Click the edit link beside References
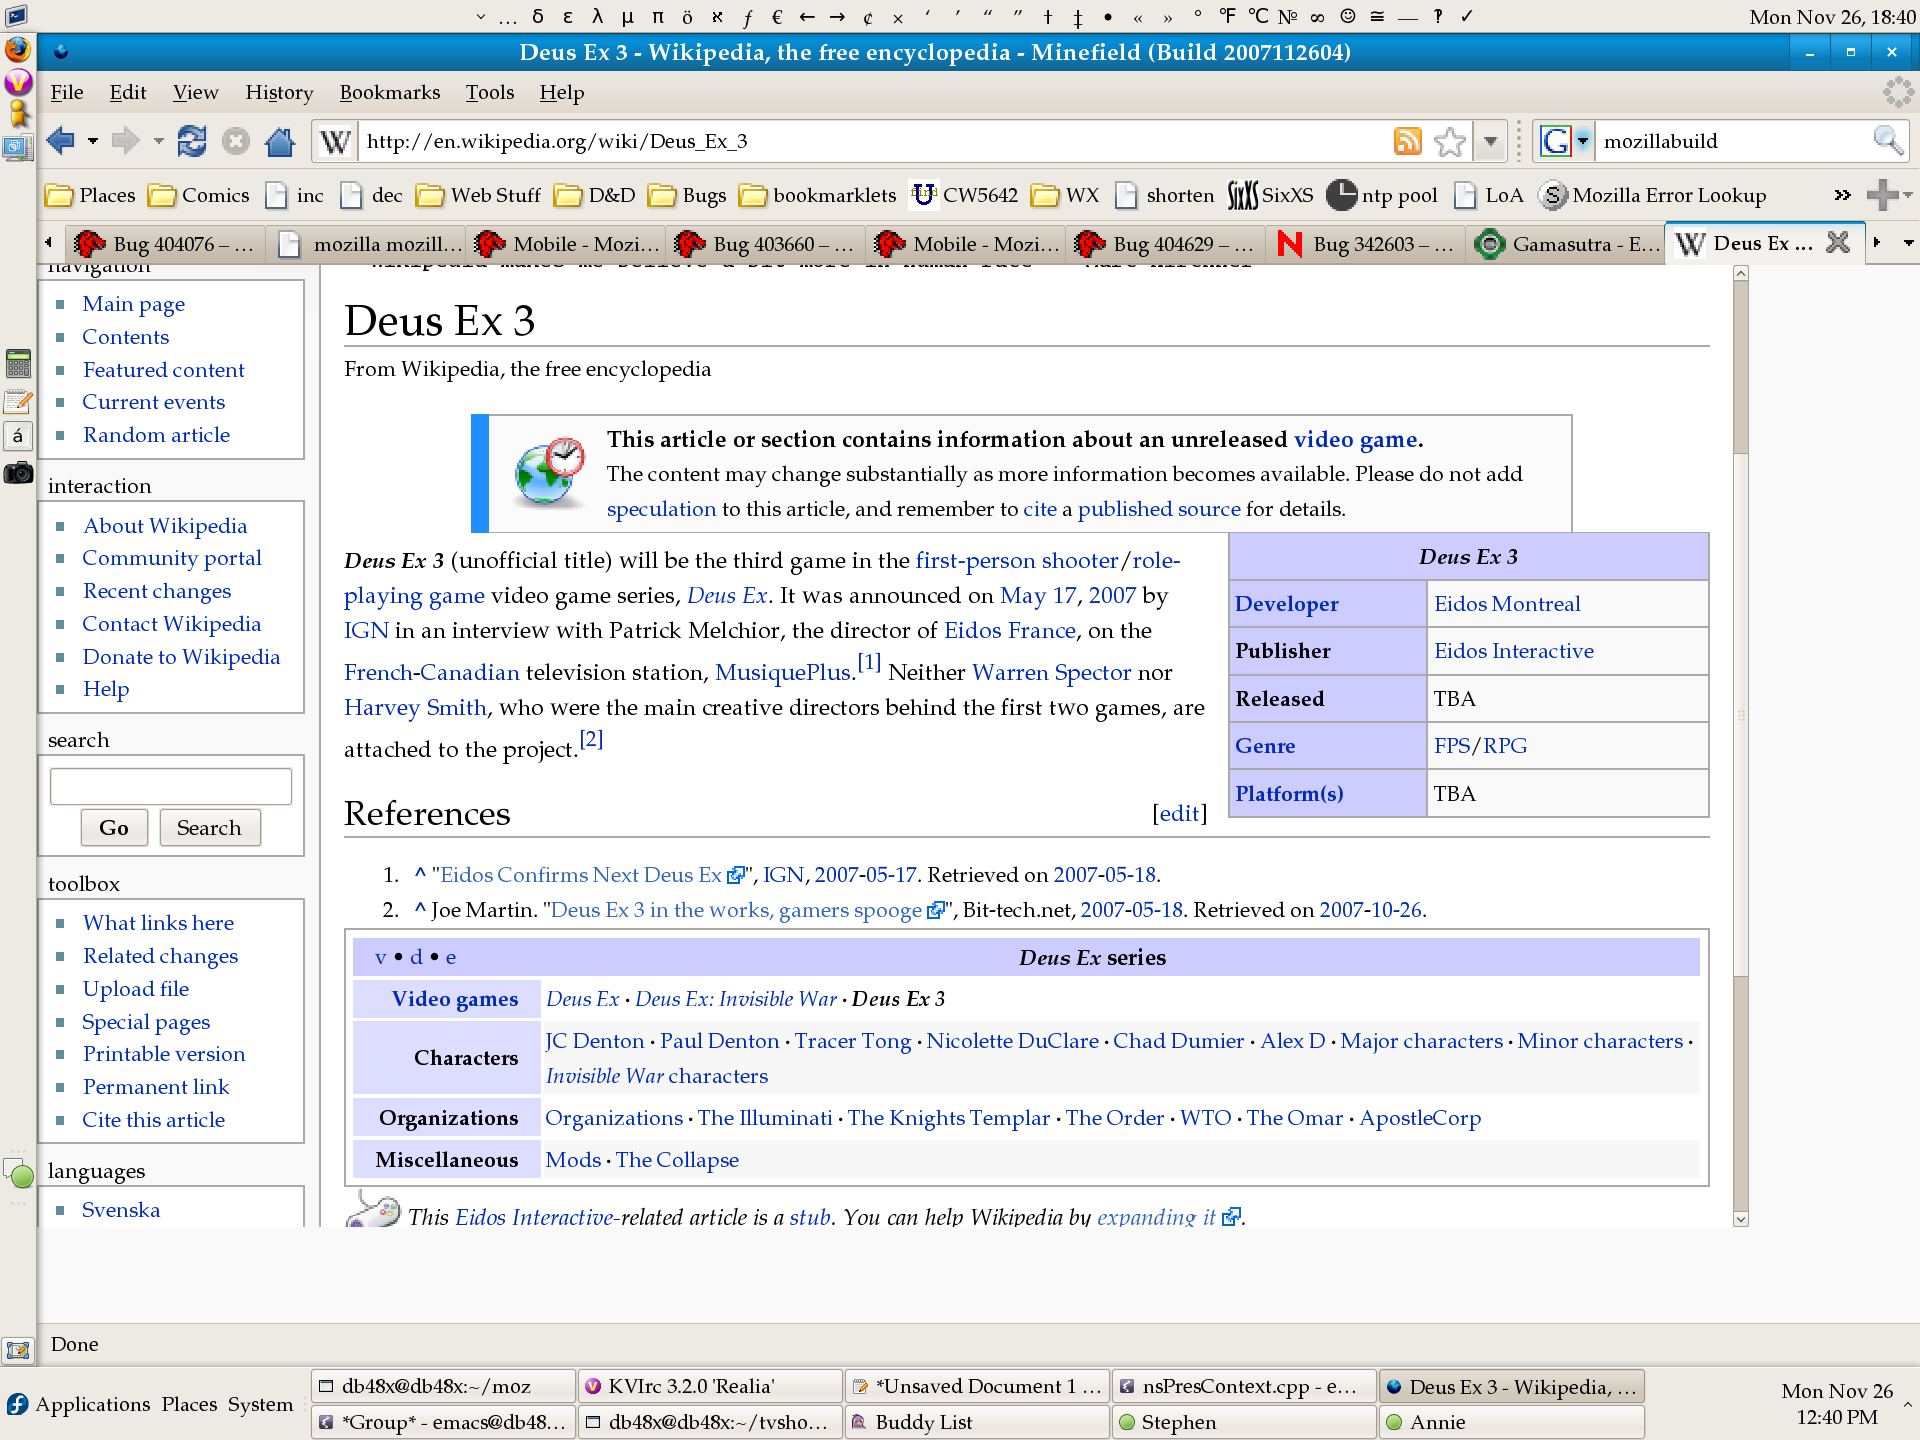This screenshot has width=1920, height=1440. coord(1180,814)
